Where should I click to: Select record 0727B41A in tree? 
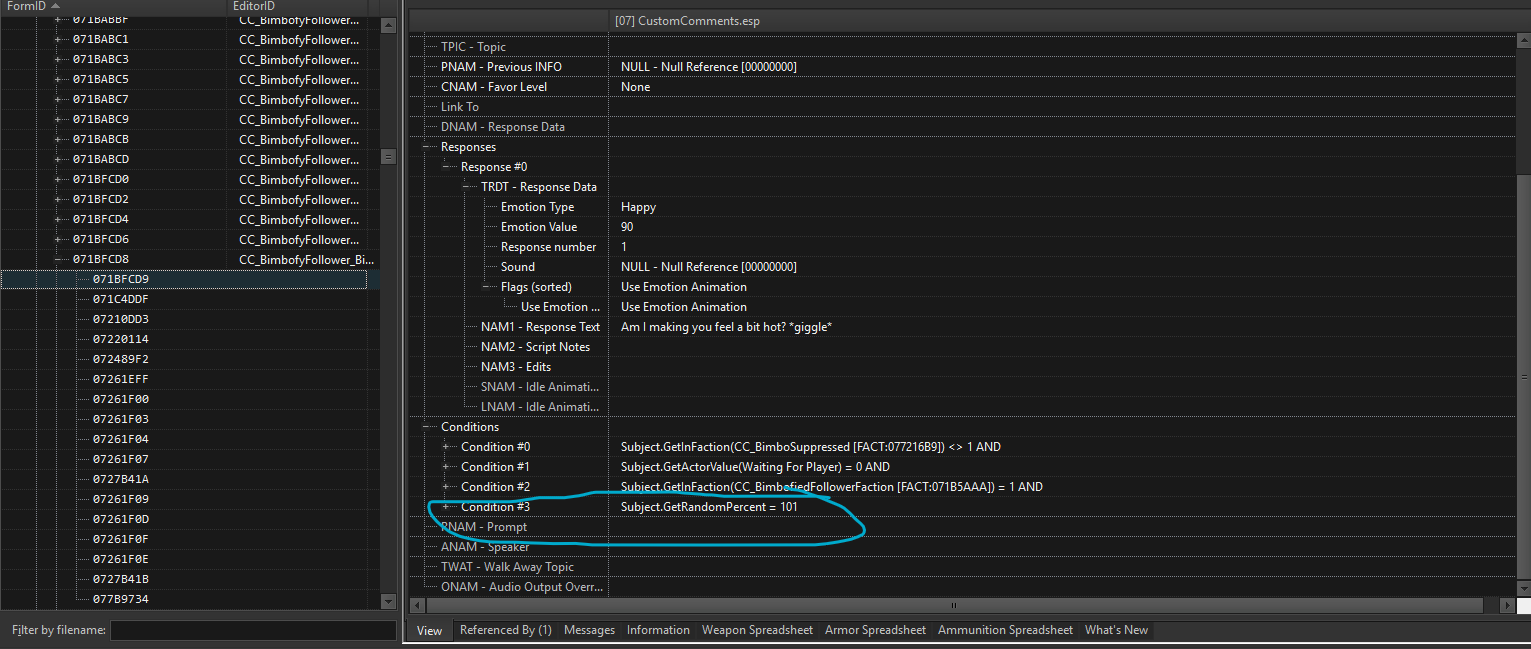click(x=121, y=479)
